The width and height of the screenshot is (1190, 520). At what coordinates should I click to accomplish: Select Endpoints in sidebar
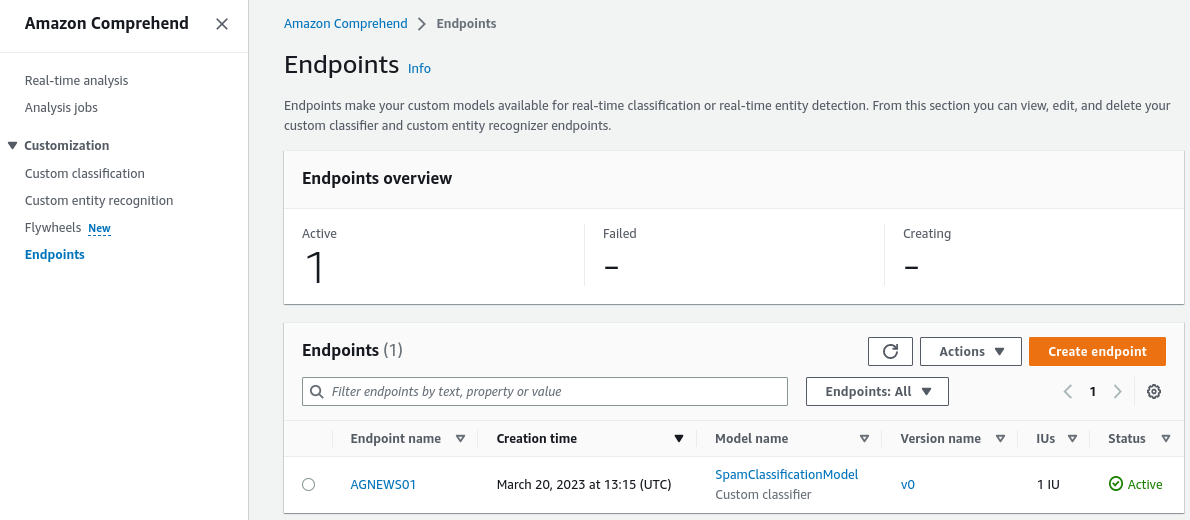tap(55, 254)
